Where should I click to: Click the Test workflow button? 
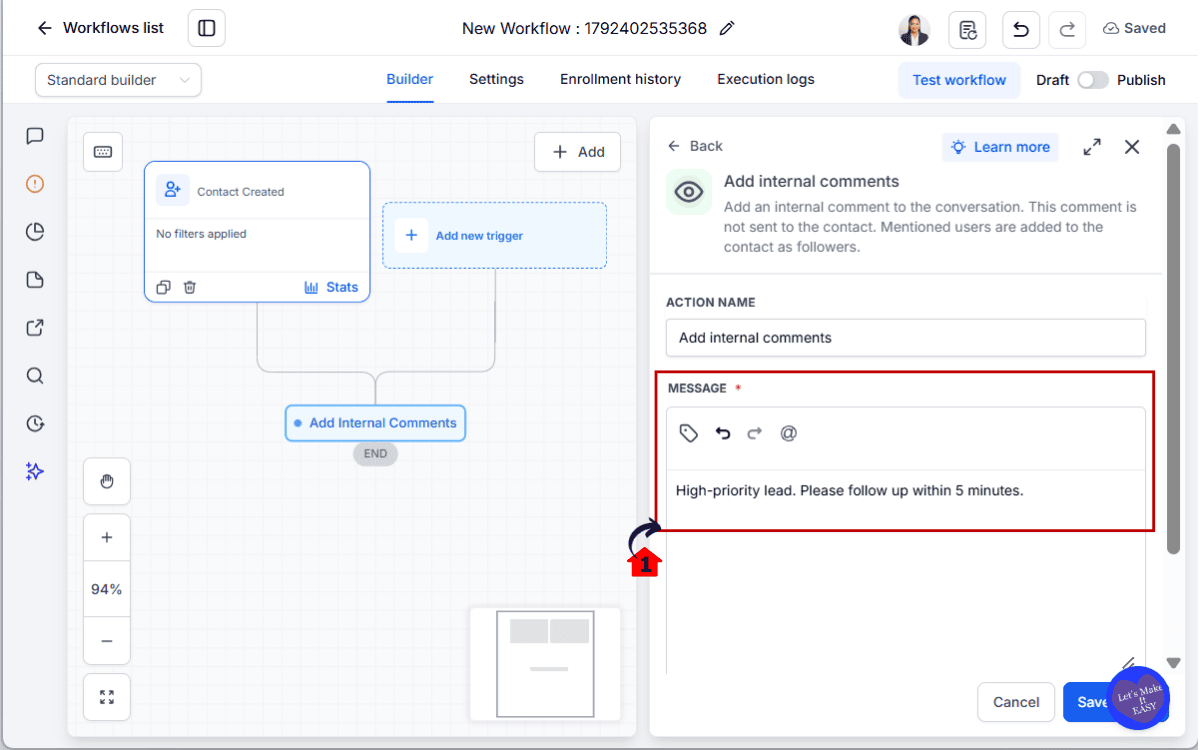(959, 80)
